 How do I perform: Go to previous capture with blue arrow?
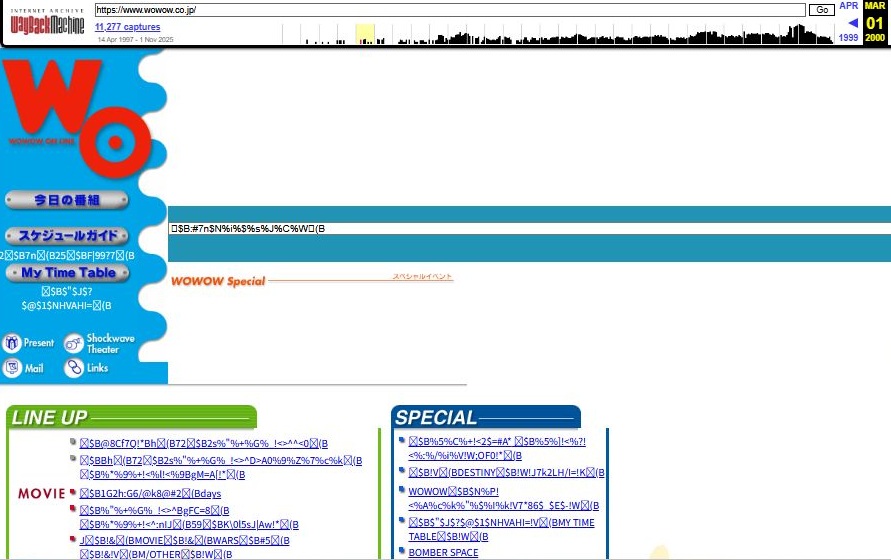[852, 22]
